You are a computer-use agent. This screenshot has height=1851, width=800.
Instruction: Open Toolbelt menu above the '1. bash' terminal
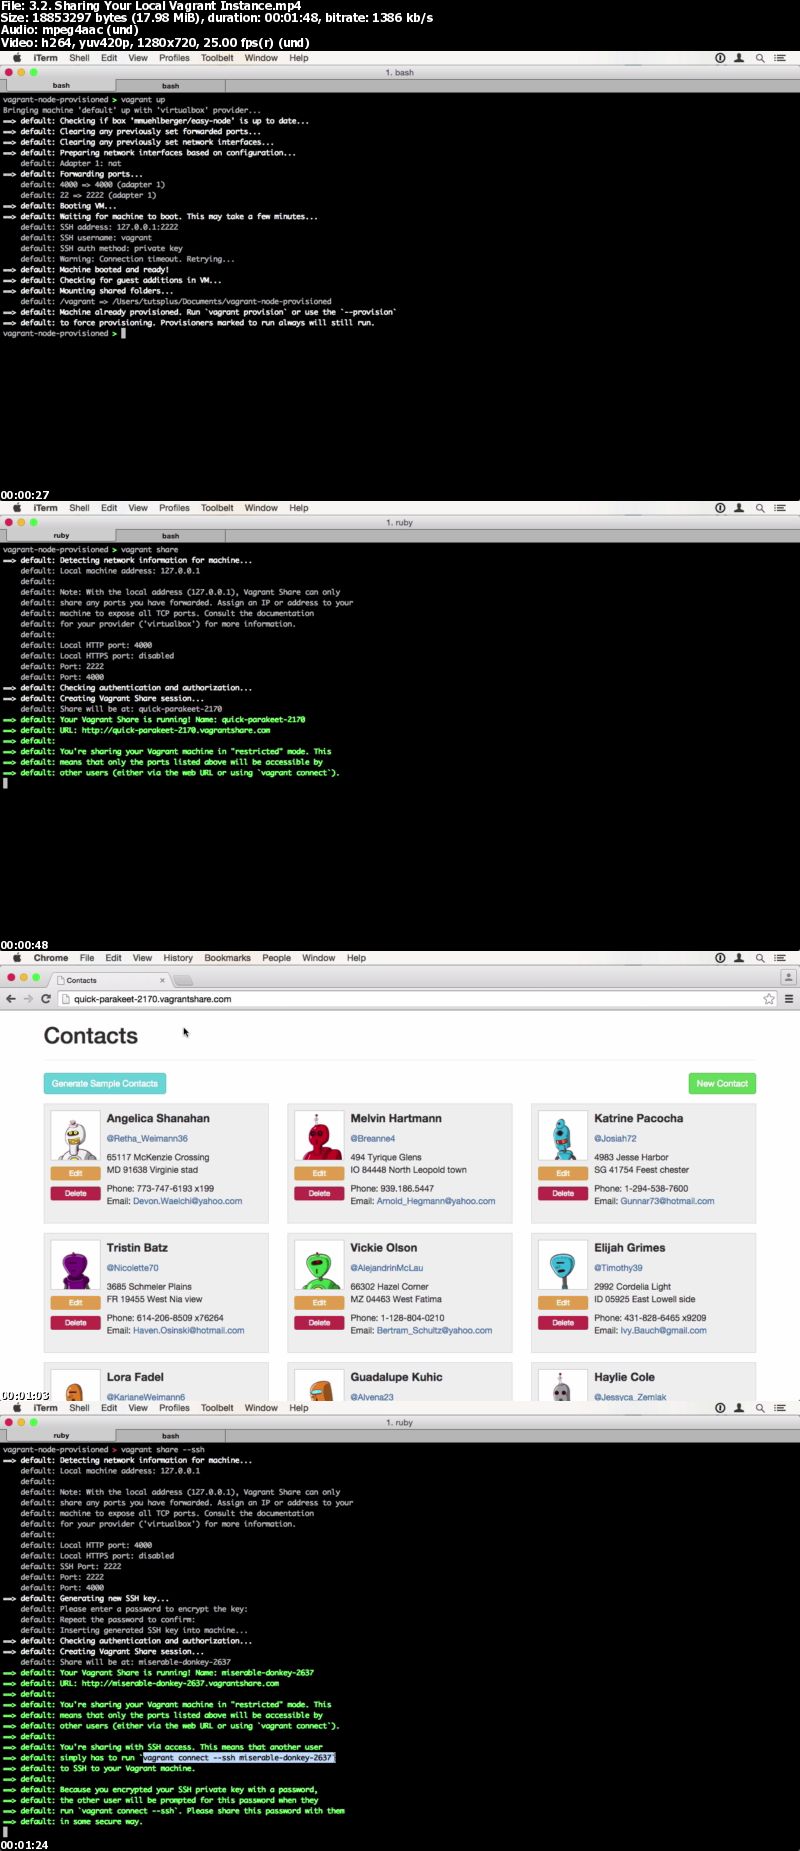click(x=217, y=58)
